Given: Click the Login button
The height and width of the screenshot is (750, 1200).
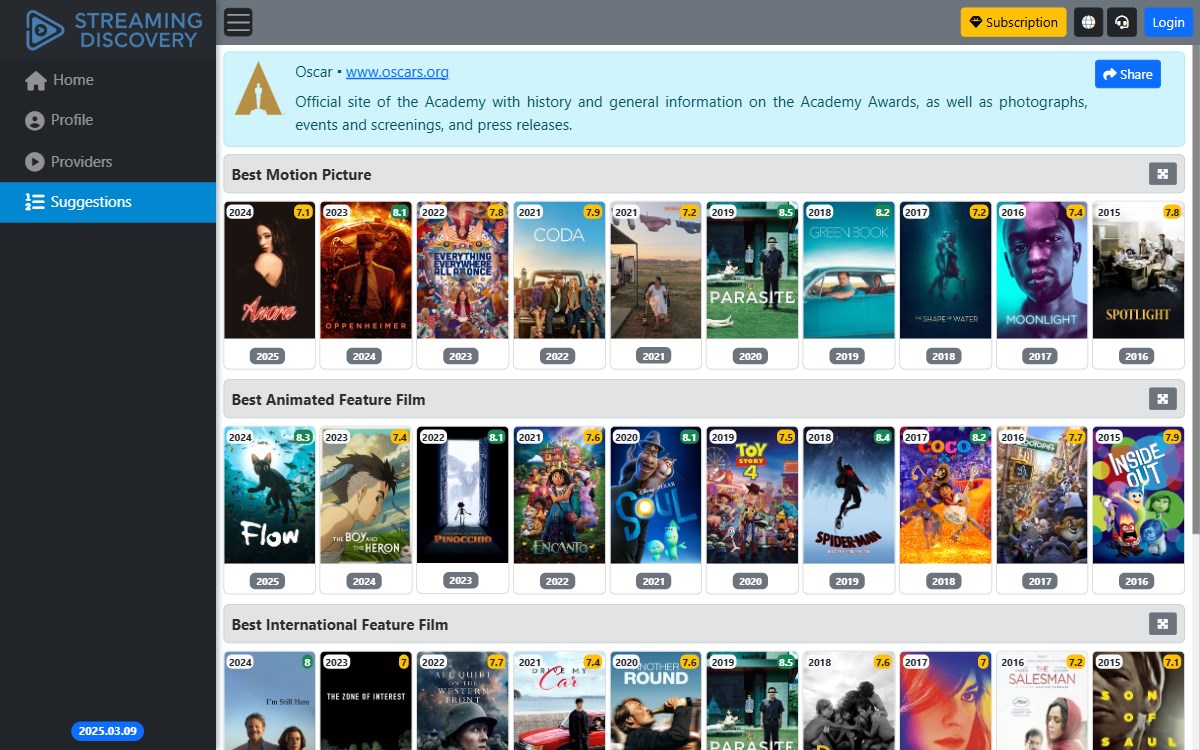Looking at the screenshot, I should (1168, 22).
